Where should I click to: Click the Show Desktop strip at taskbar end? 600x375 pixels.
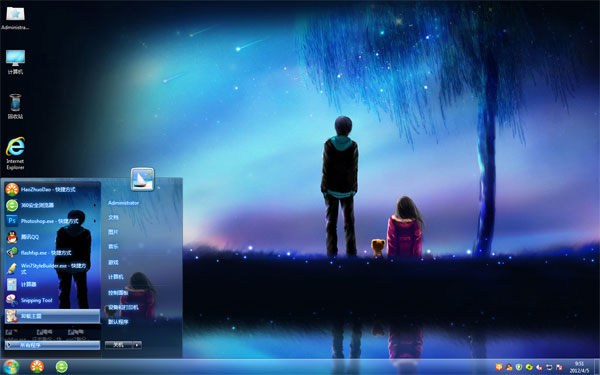click(597, 367)
